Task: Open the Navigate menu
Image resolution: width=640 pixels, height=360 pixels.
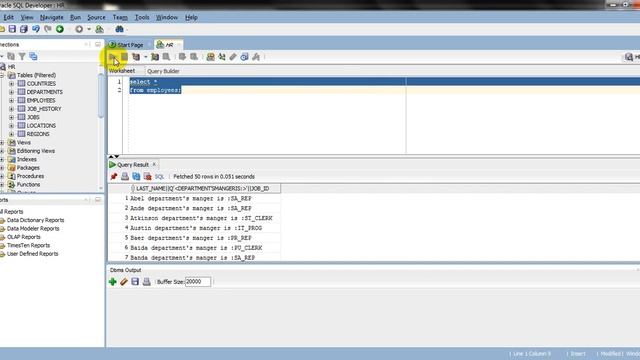Action: [x=51, y=18]
